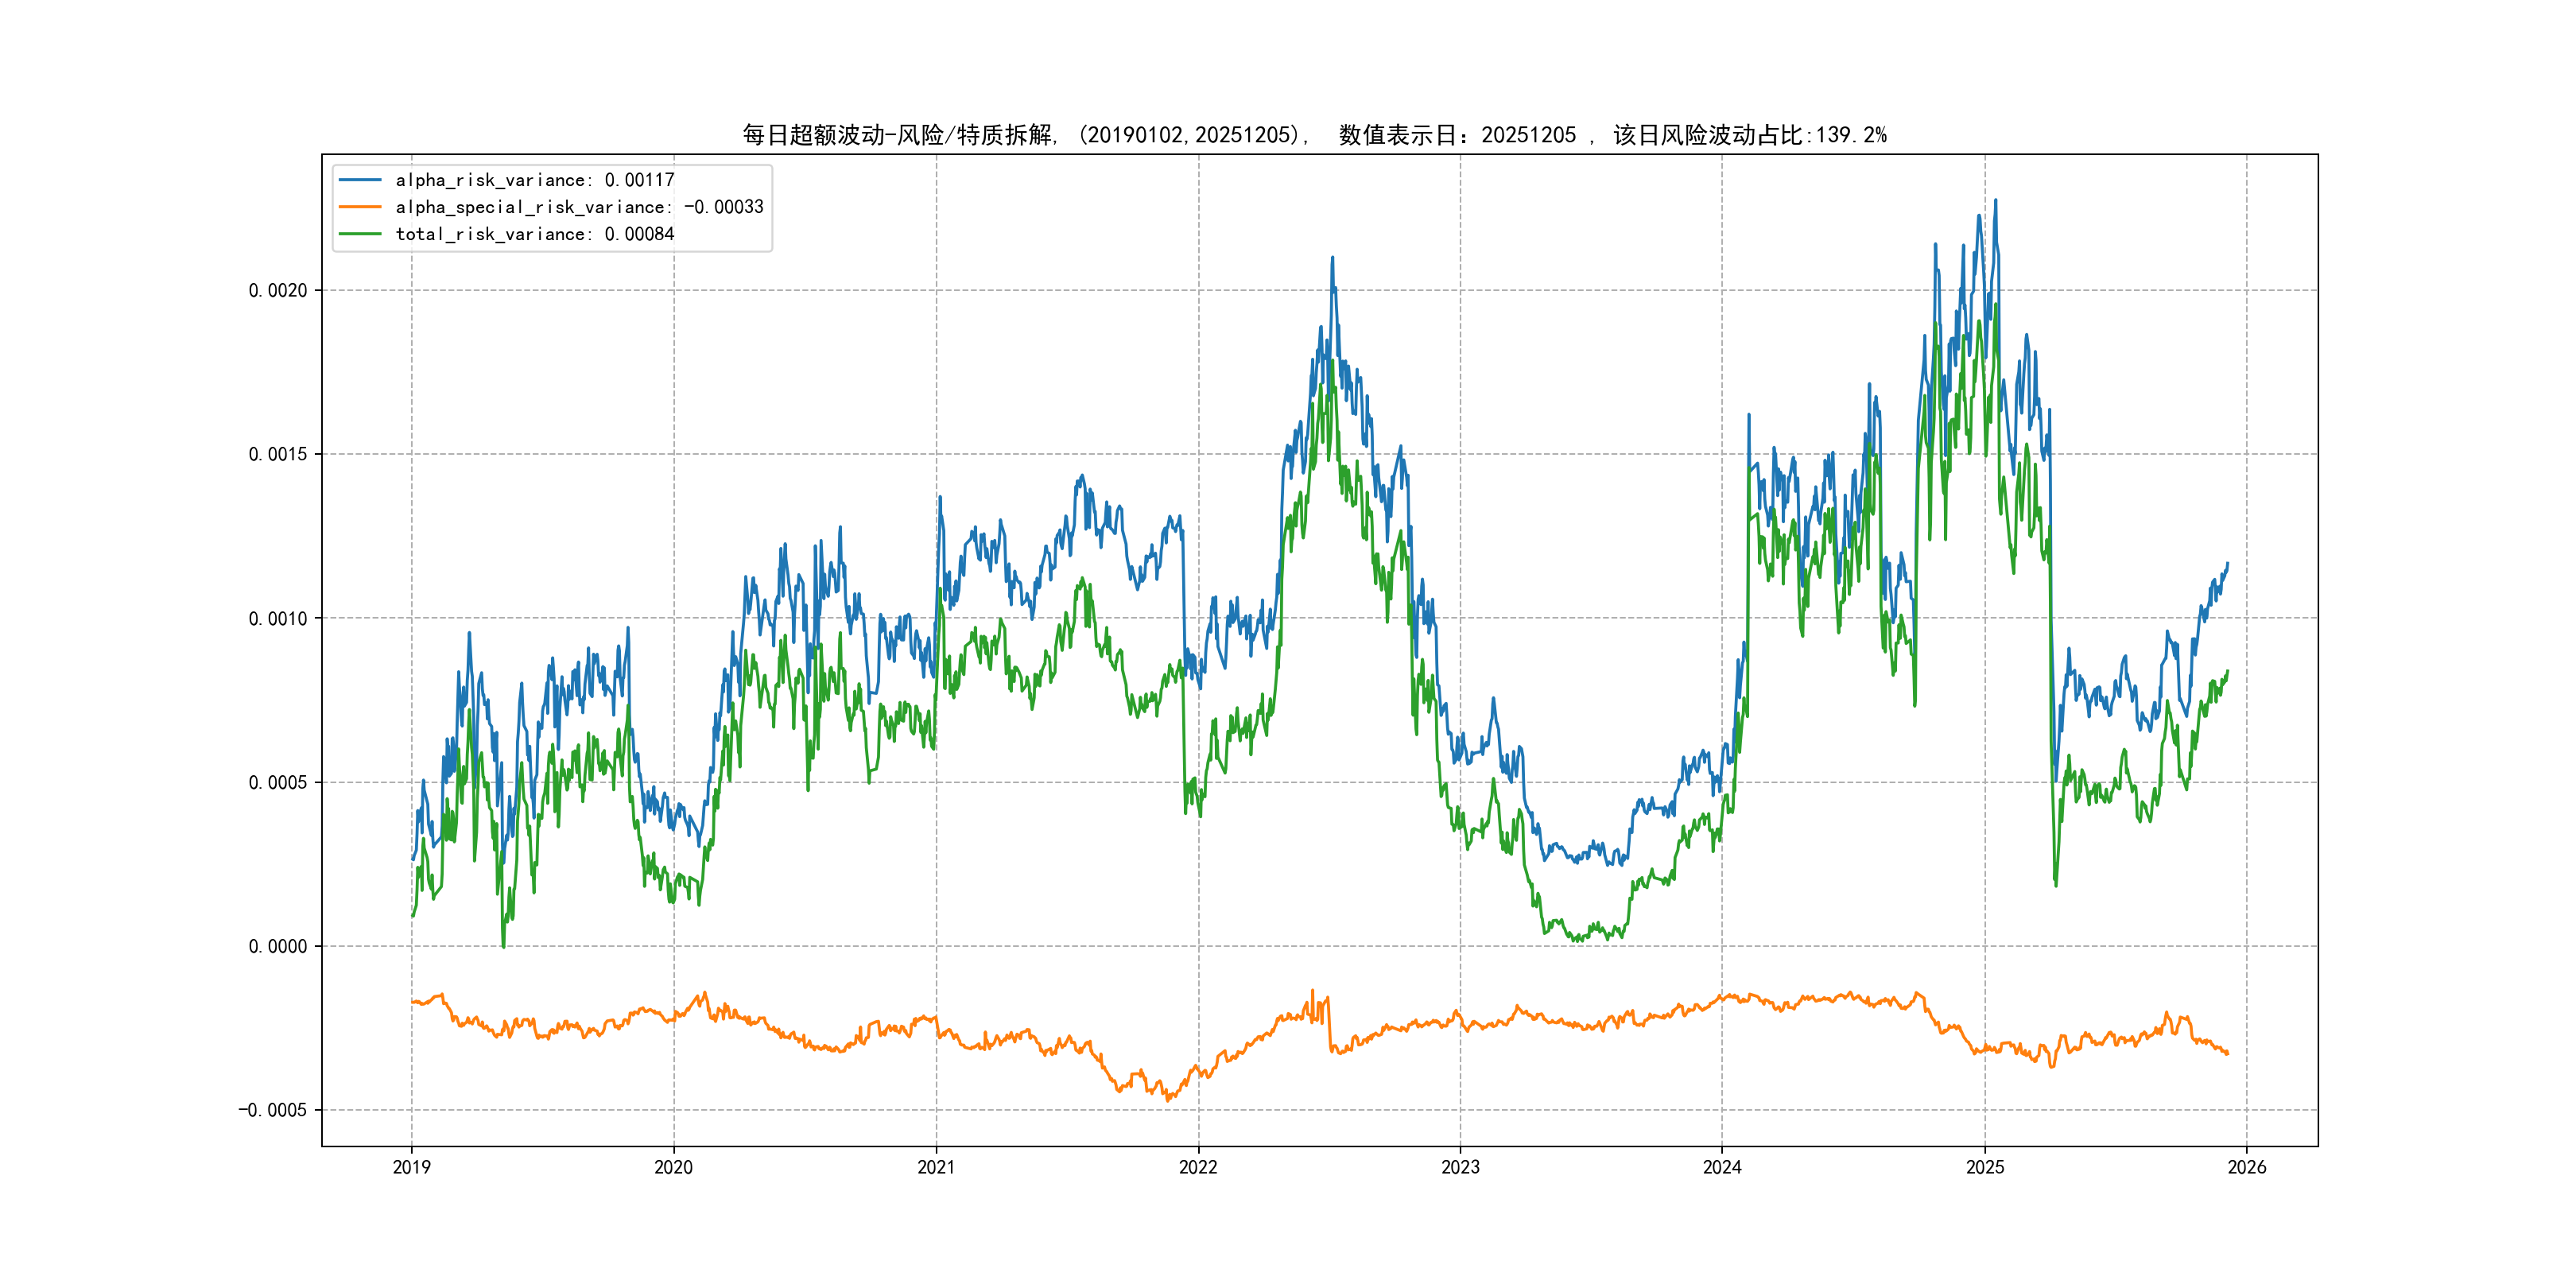Click the 2019 x-axis tick label
This screenshot has height=1288, width=2576.
click(411, 1167)
